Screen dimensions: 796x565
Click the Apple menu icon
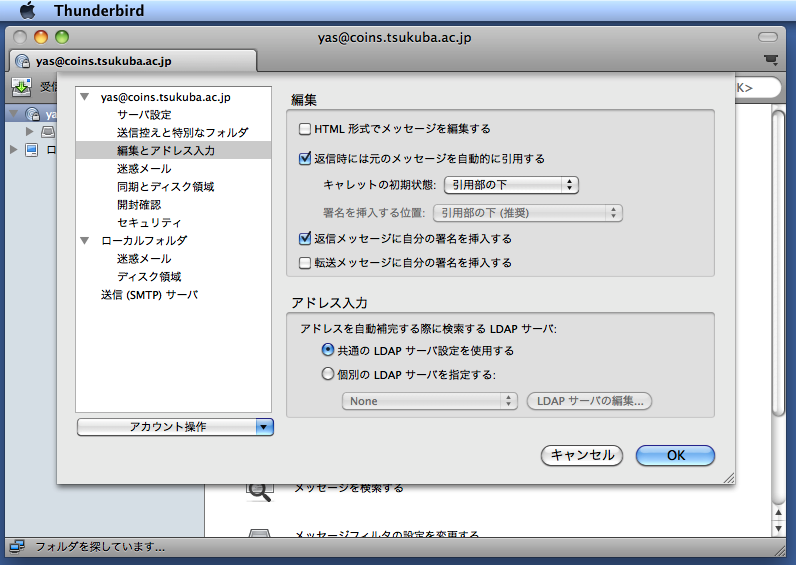tap(27, 10)
